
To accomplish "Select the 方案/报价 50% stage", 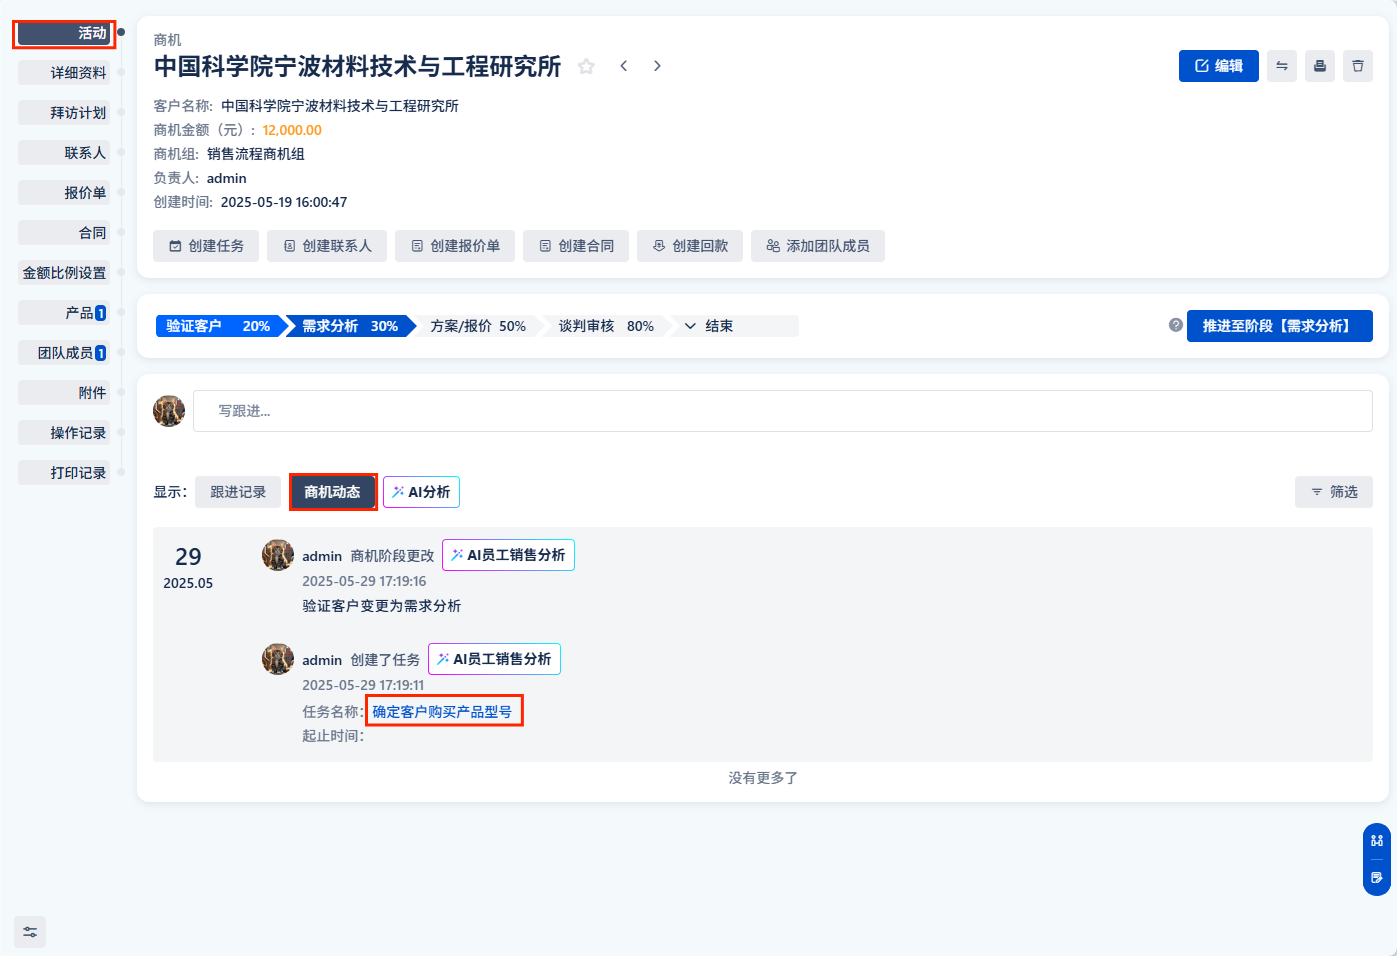I will pos(478,326).
